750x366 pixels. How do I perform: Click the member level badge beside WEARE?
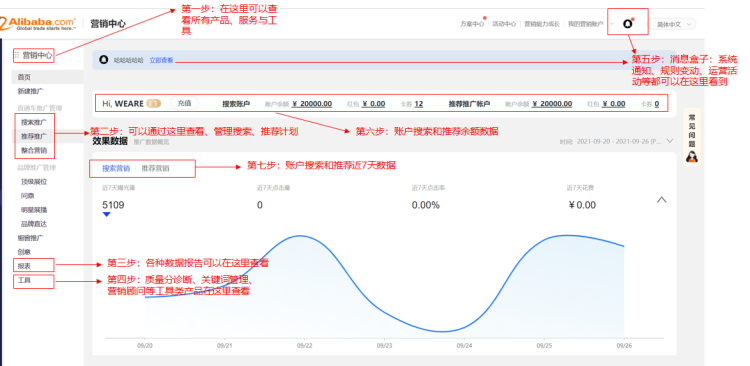pyautogui.click(x=153, y=104)
